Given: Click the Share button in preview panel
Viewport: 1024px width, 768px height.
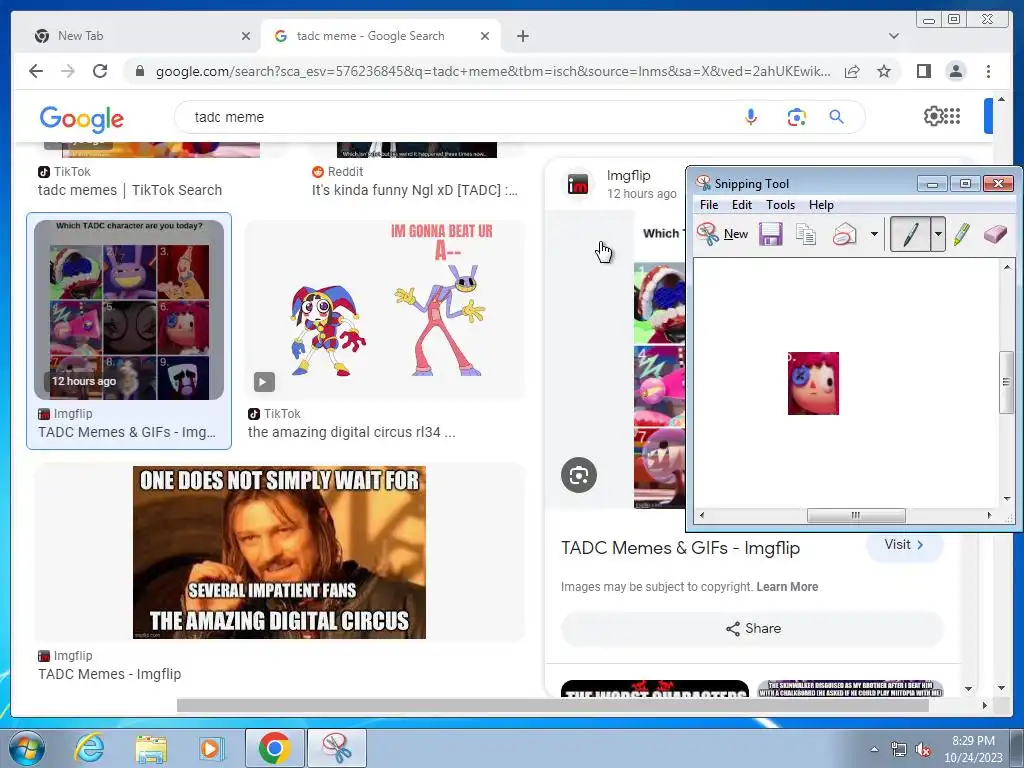Looking at the screenshot, I should (752, 628).
